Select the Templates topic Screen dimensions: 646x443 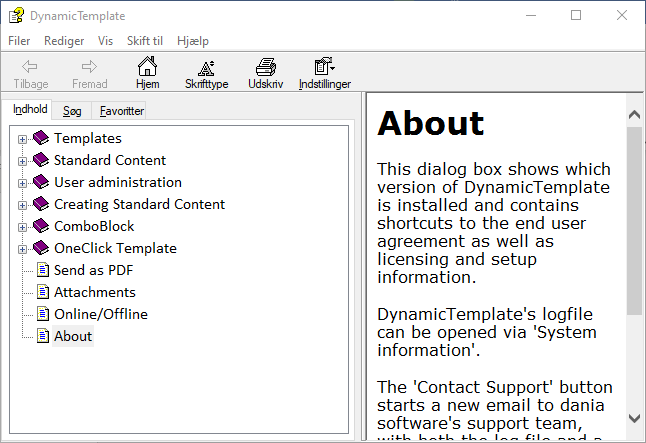tap(88, 138)
